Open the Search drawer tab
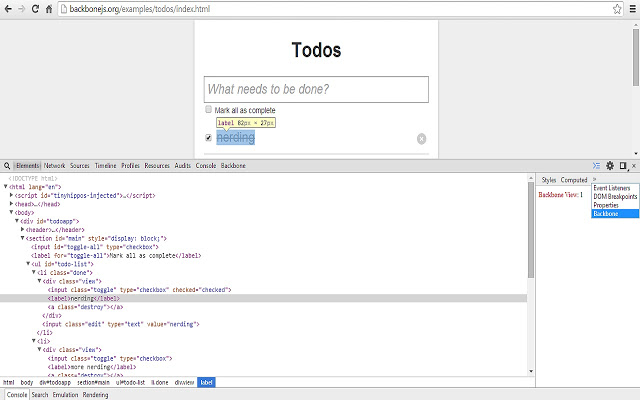The image size is (640, 400). pyautogui.click(x=40, y=395)
